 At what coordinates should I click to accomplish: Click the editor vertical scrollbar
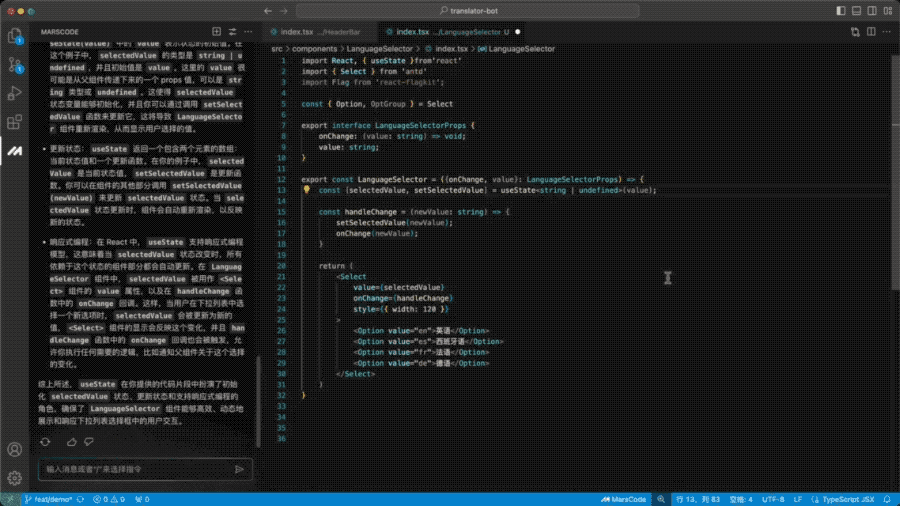pos(896,172)
